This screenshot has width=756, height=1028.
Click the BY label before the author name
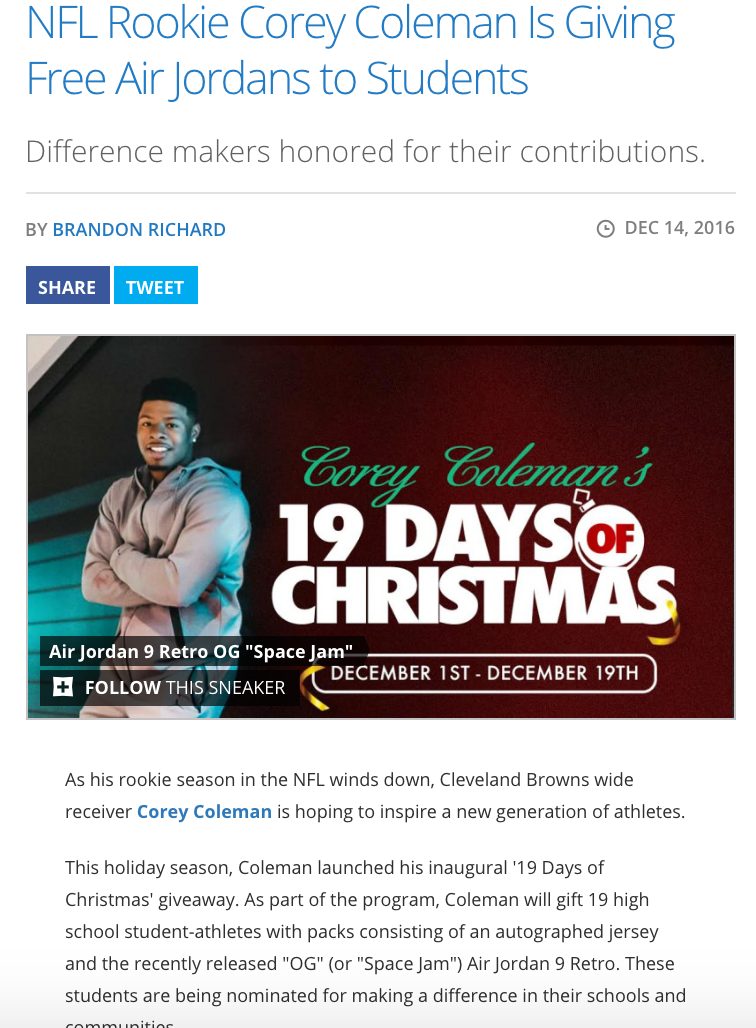[37, 230]
